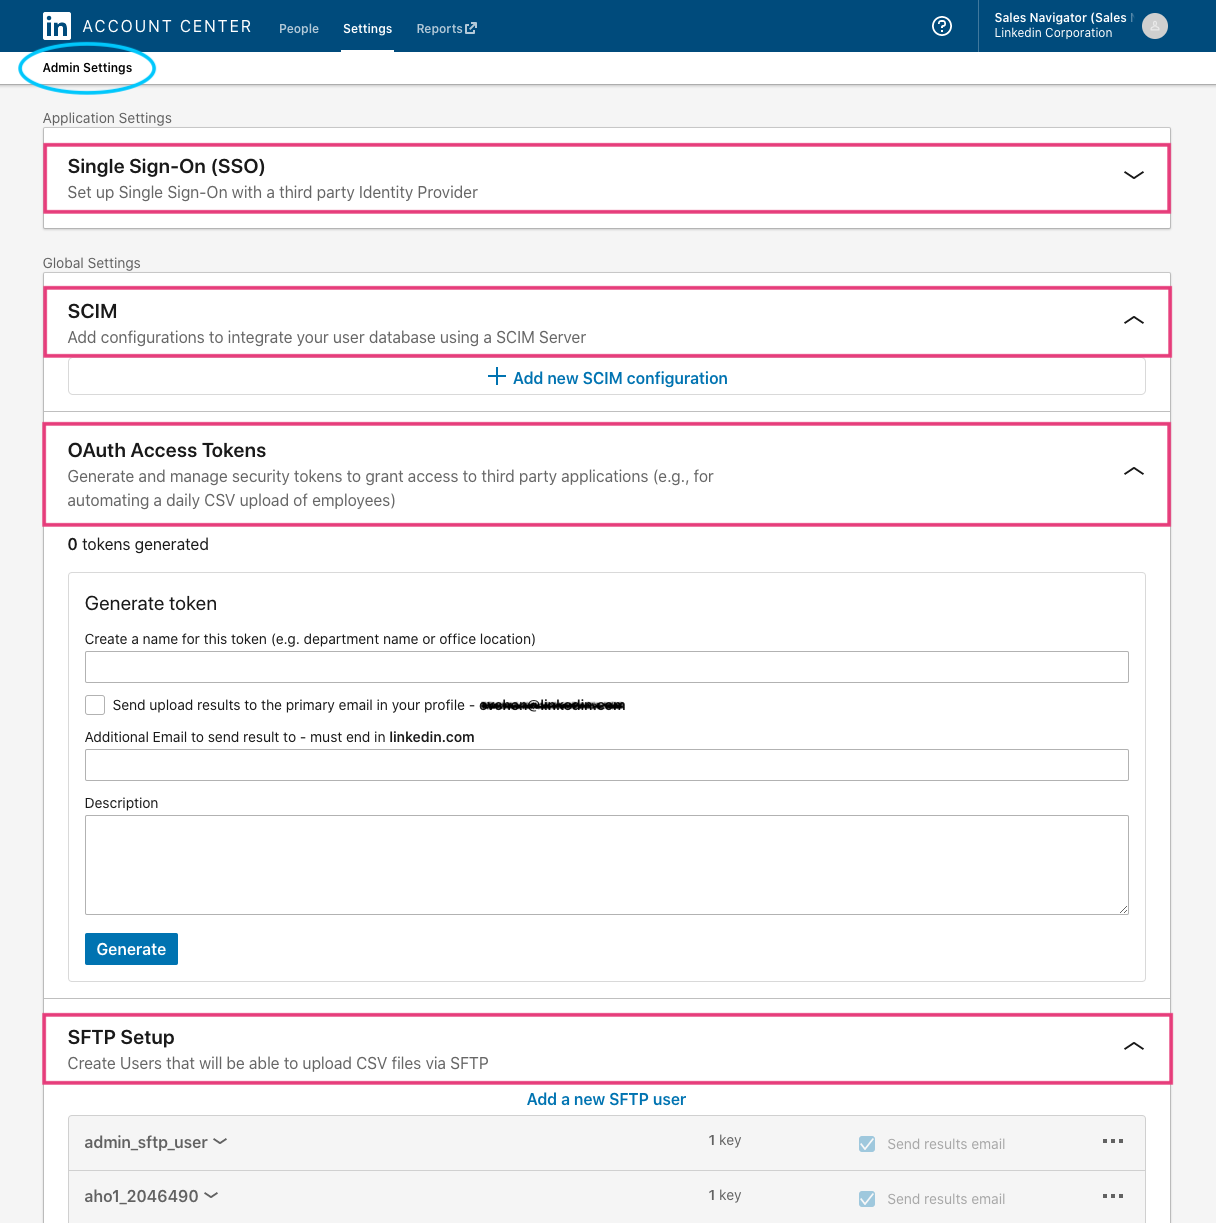Click the plus icon for new SCIM configuration
The image size is (1216, 1223).
click(497, 376)
